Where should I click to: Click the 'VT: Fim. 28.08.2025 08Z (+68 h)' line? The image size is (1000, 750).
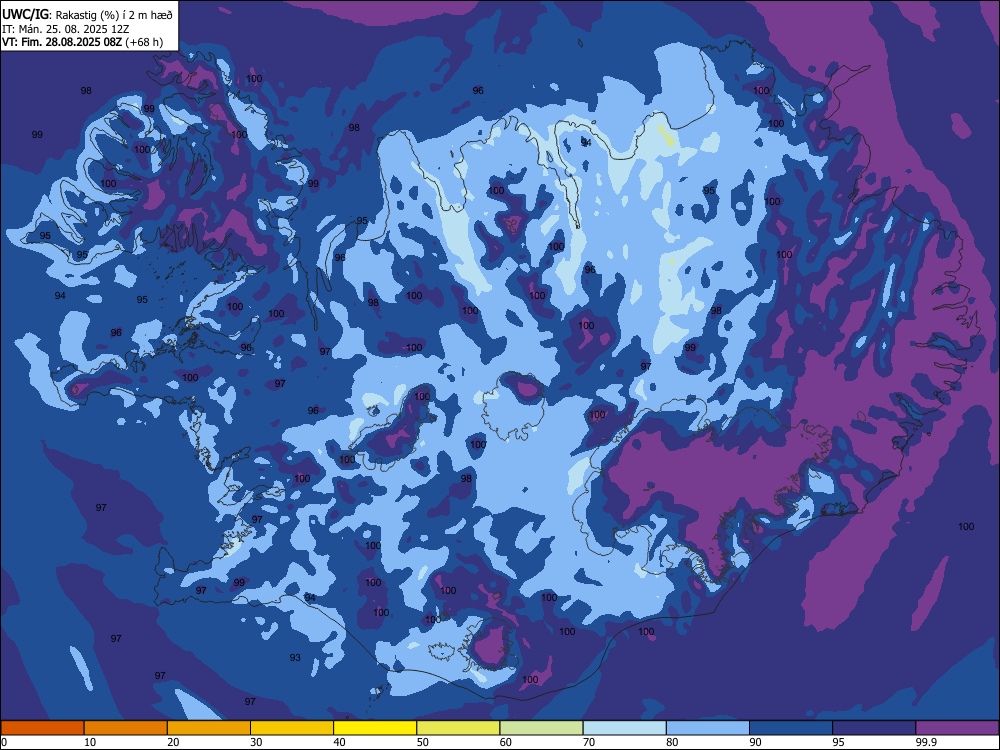point(82,43)
